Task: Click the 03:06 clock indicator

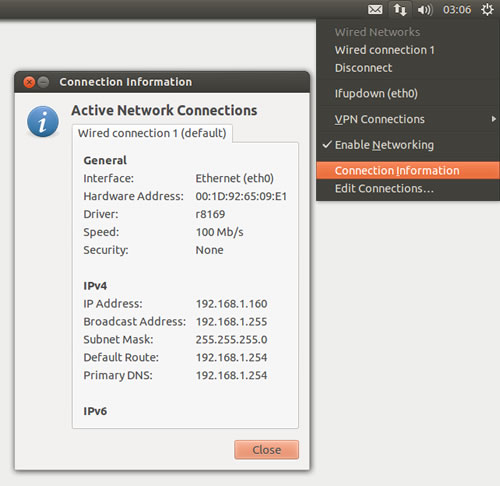Action: (457, 10)
